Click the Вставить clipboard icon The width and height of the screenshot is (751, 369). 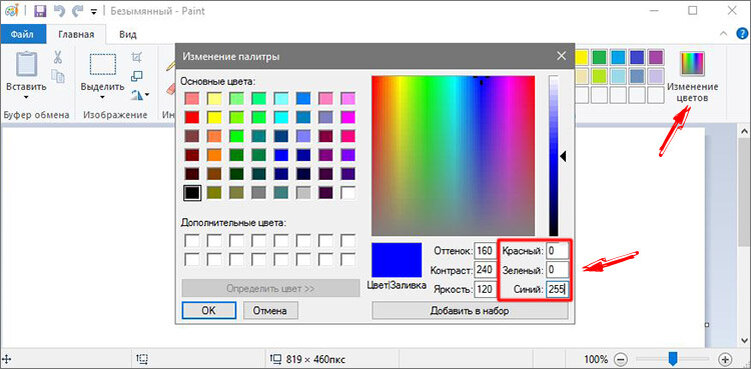pos(26,64)
